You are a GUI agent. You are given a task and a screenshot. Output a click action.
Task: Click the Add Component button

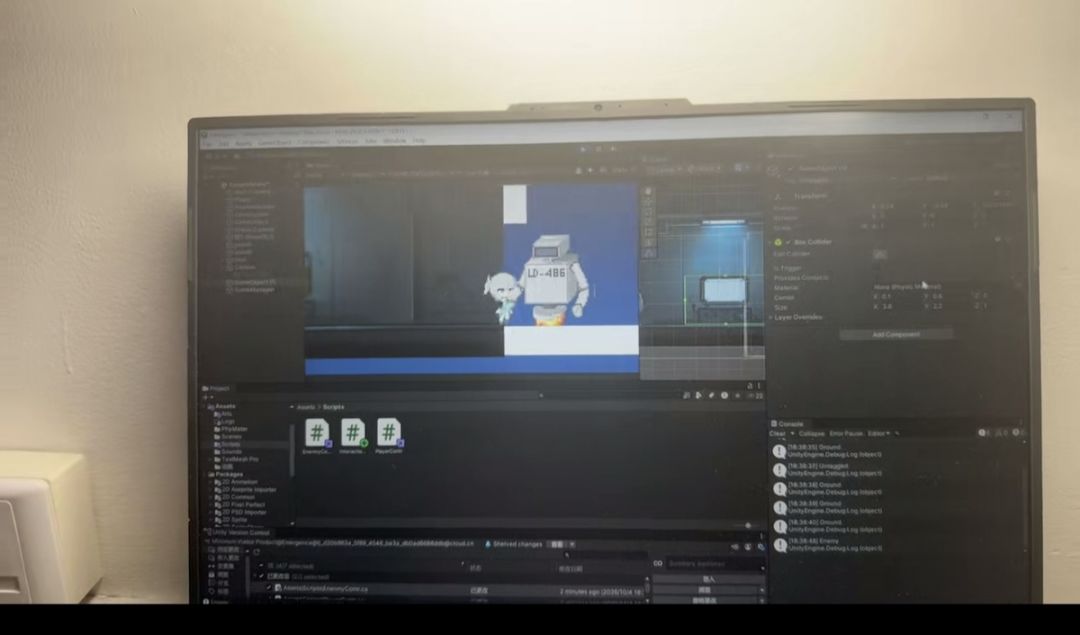pos(896,335)
